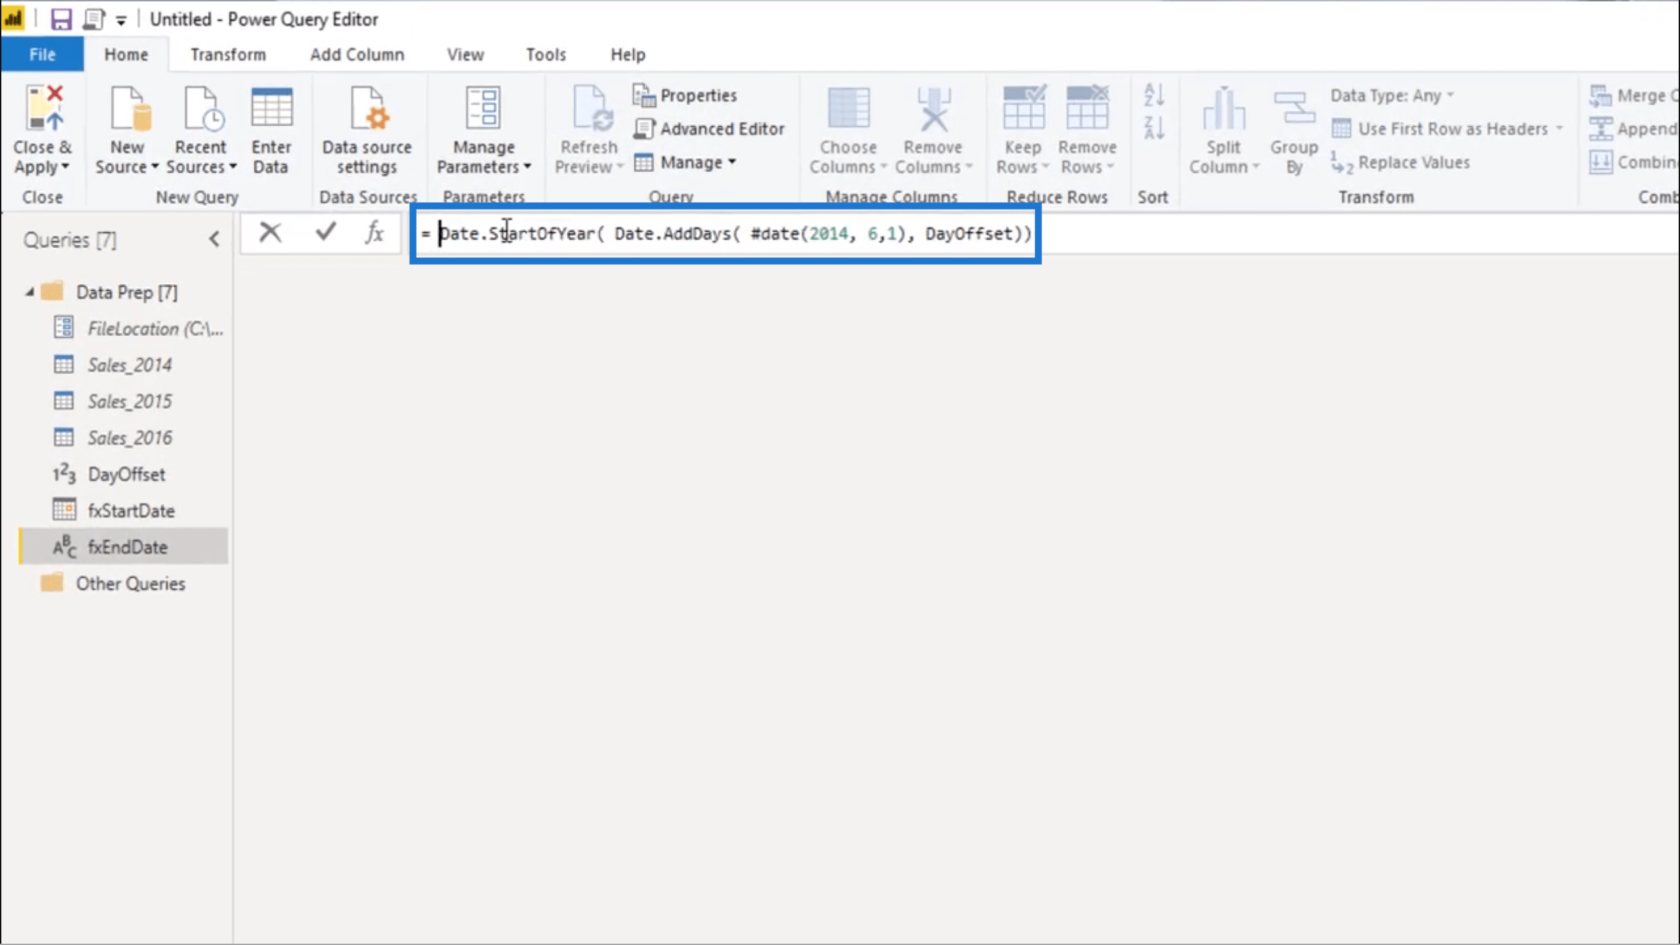
Task: Open the Quick Access Toolbar customize arrow
Action: point(121,20)
